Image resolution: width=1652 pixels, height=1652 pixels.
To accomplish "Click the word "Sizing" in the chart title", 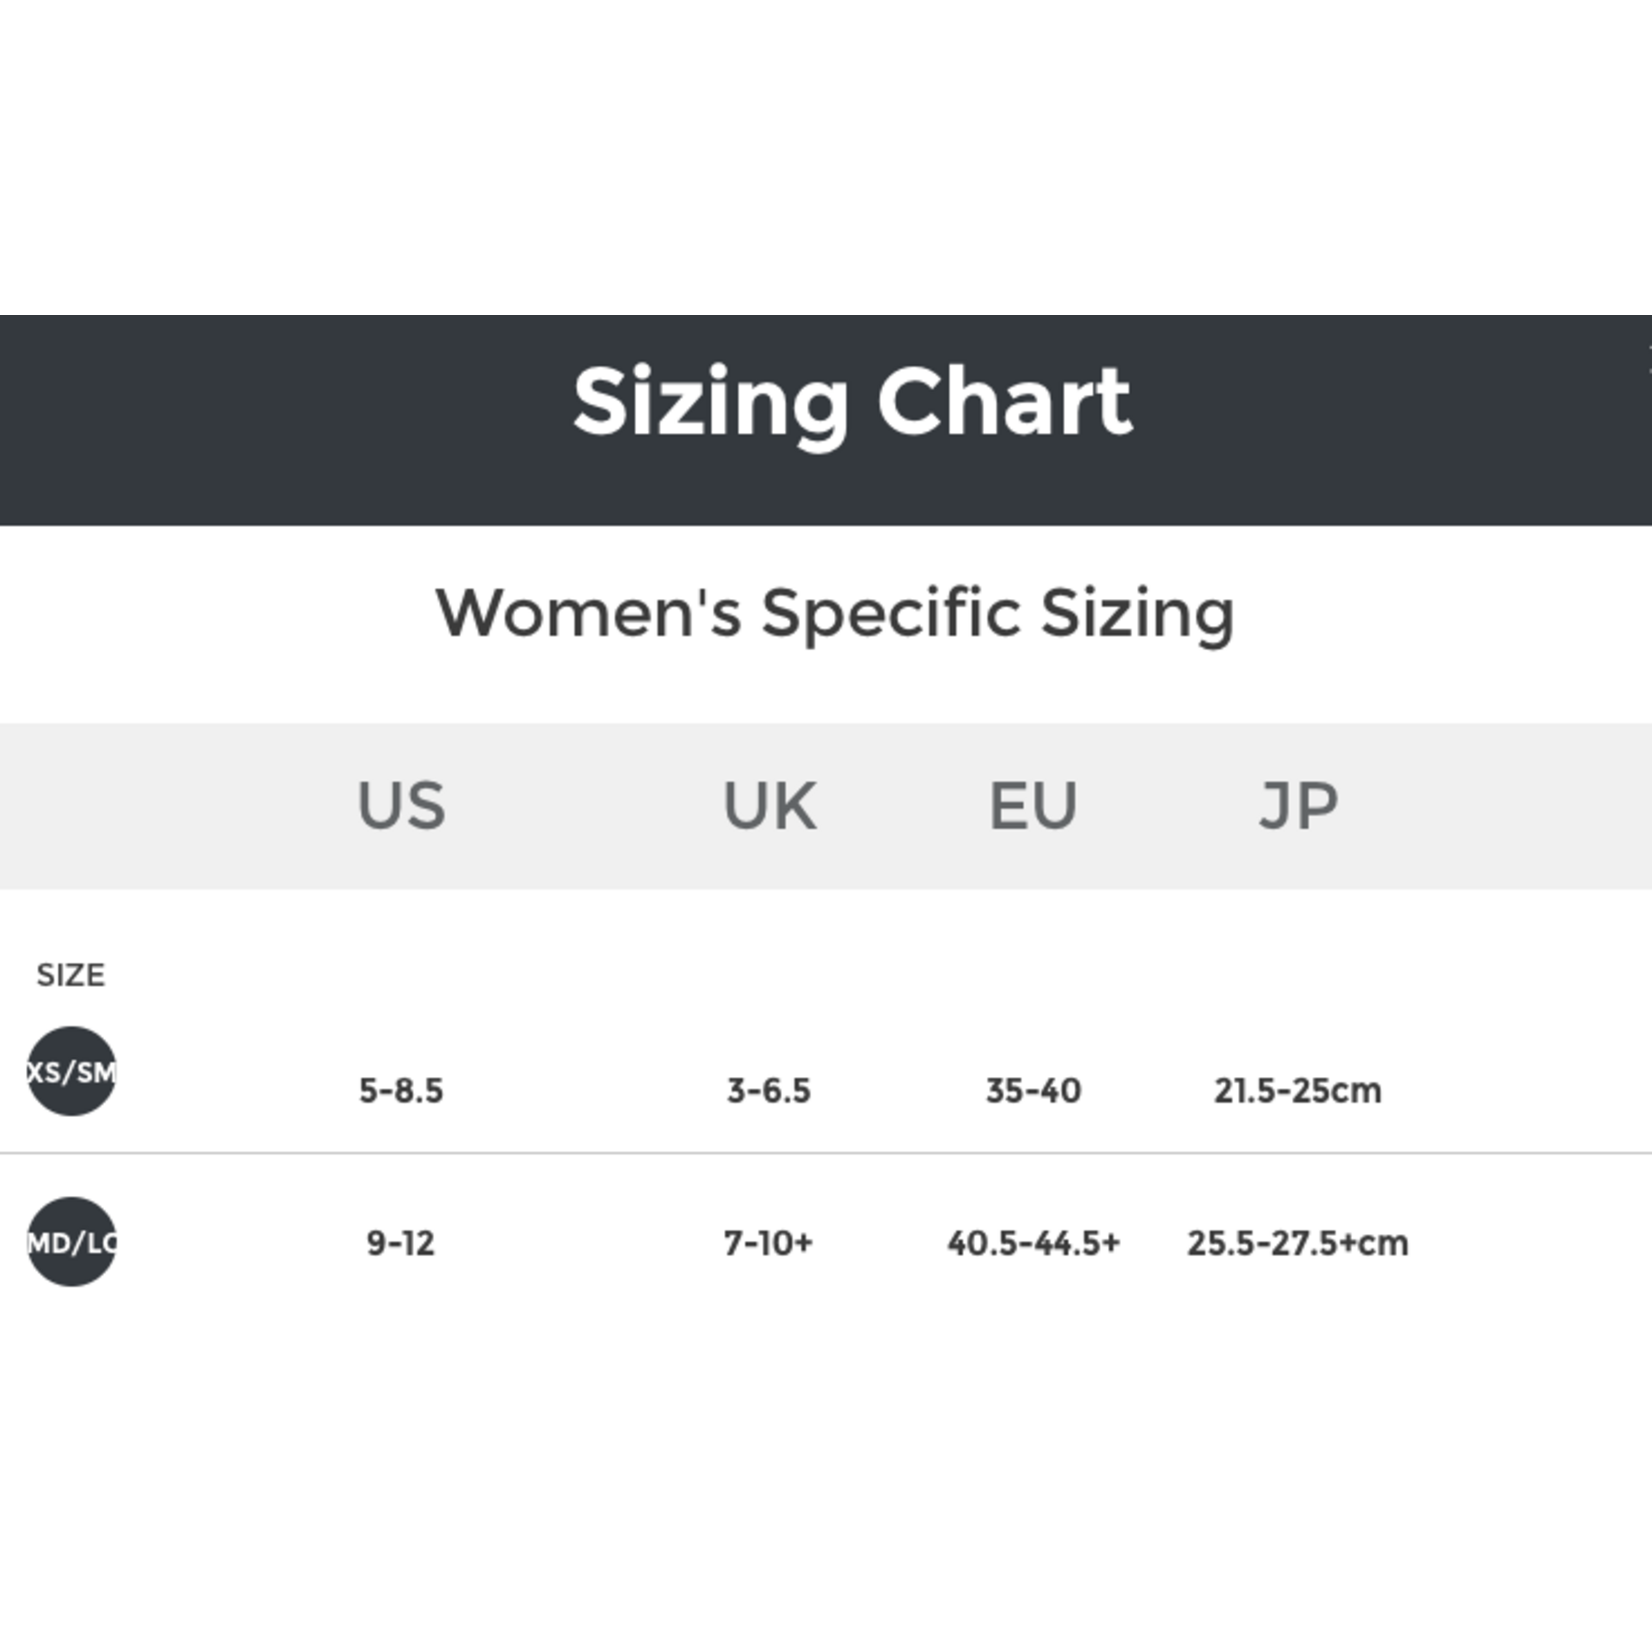I will click(x=710, y=402).
